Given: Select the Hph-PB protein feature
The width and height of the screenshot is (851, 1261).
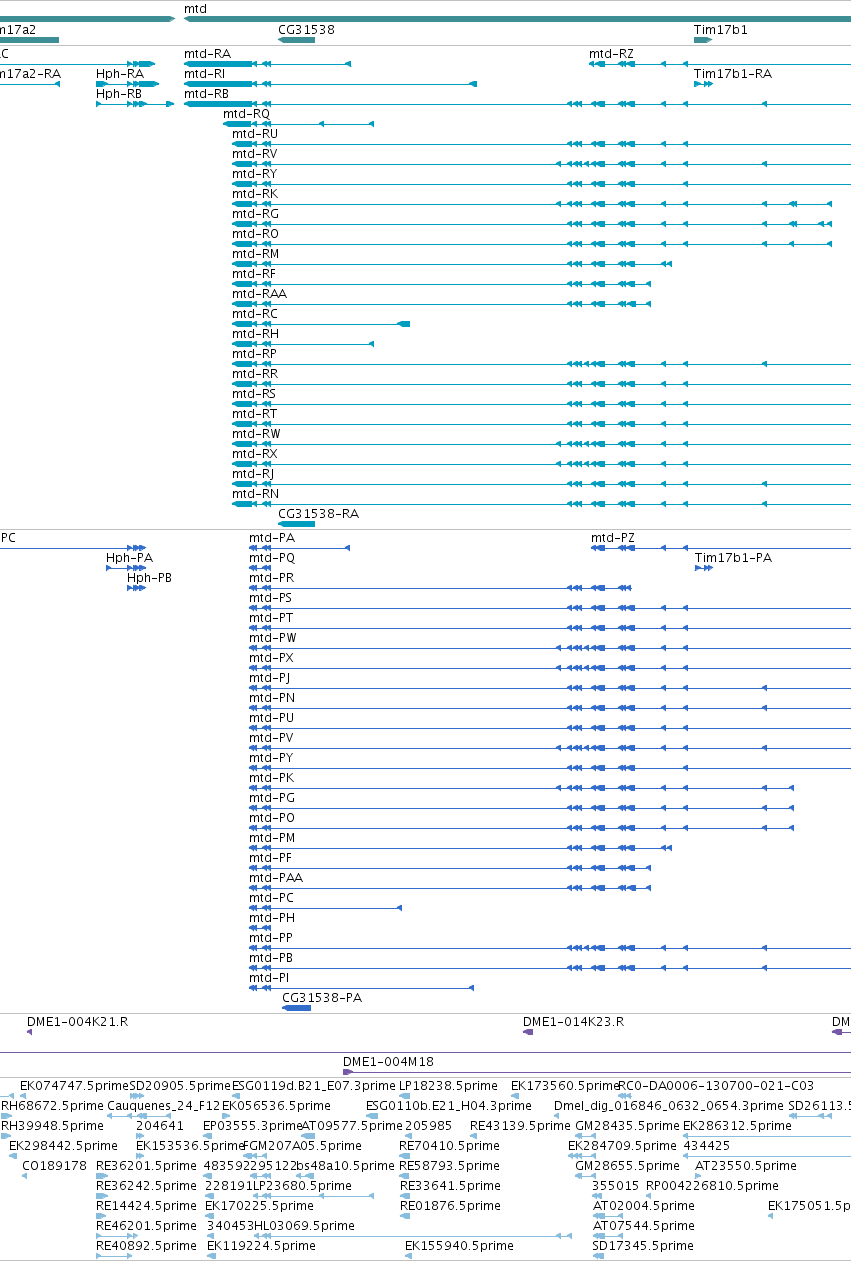Looking at the screenshot, I should click(x=149, y=577).
